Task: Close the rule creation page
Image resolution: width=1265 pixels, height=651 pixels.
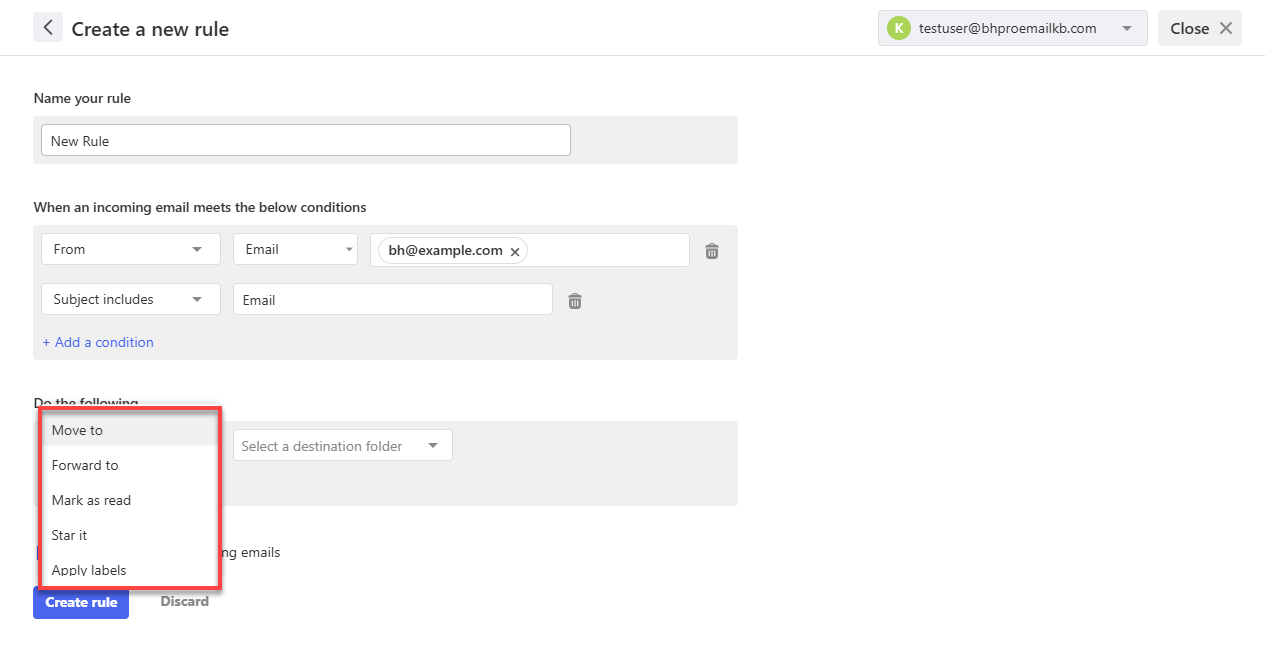Action: pos(1200,28)
